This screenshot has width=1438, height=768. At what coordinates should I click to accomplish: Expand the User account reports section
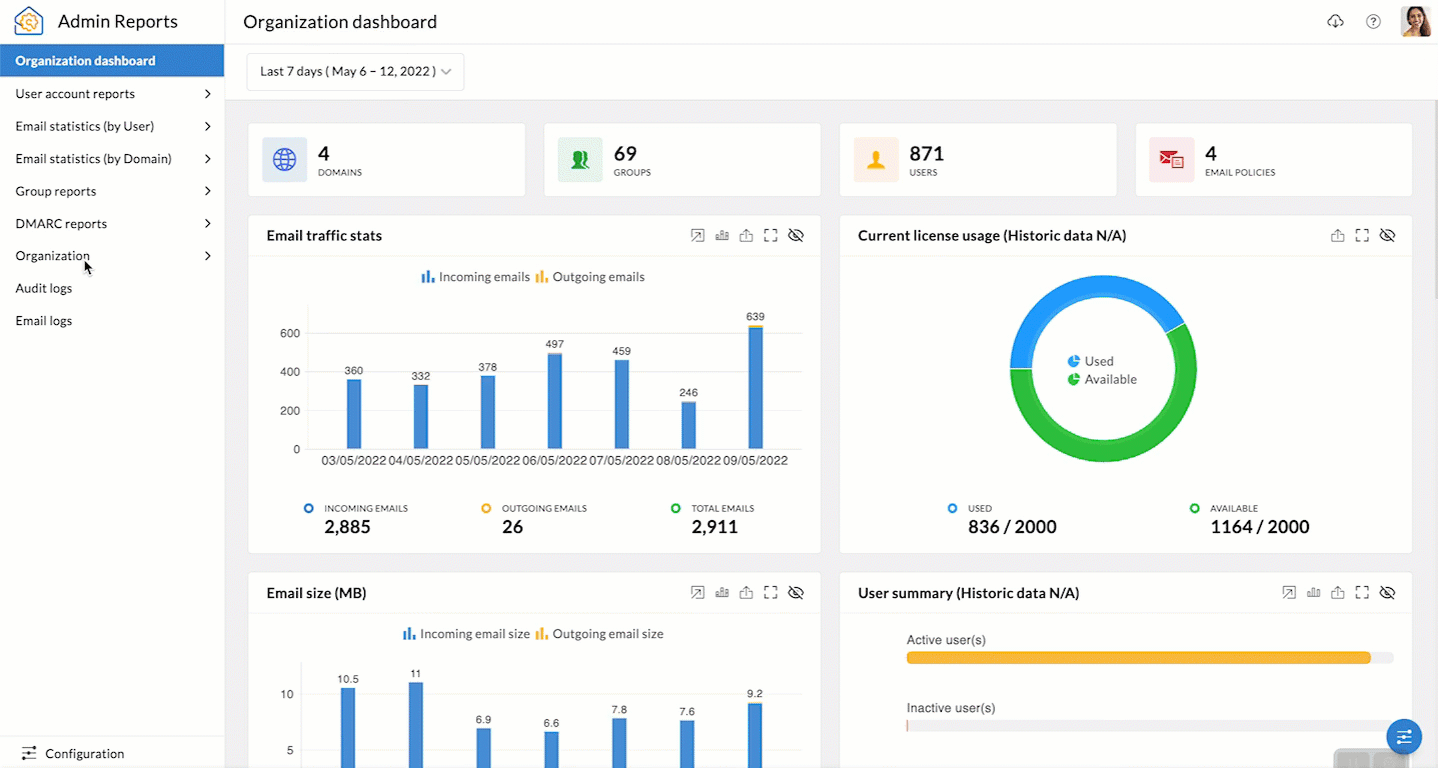pyautogui.click(x=75, y=93)
